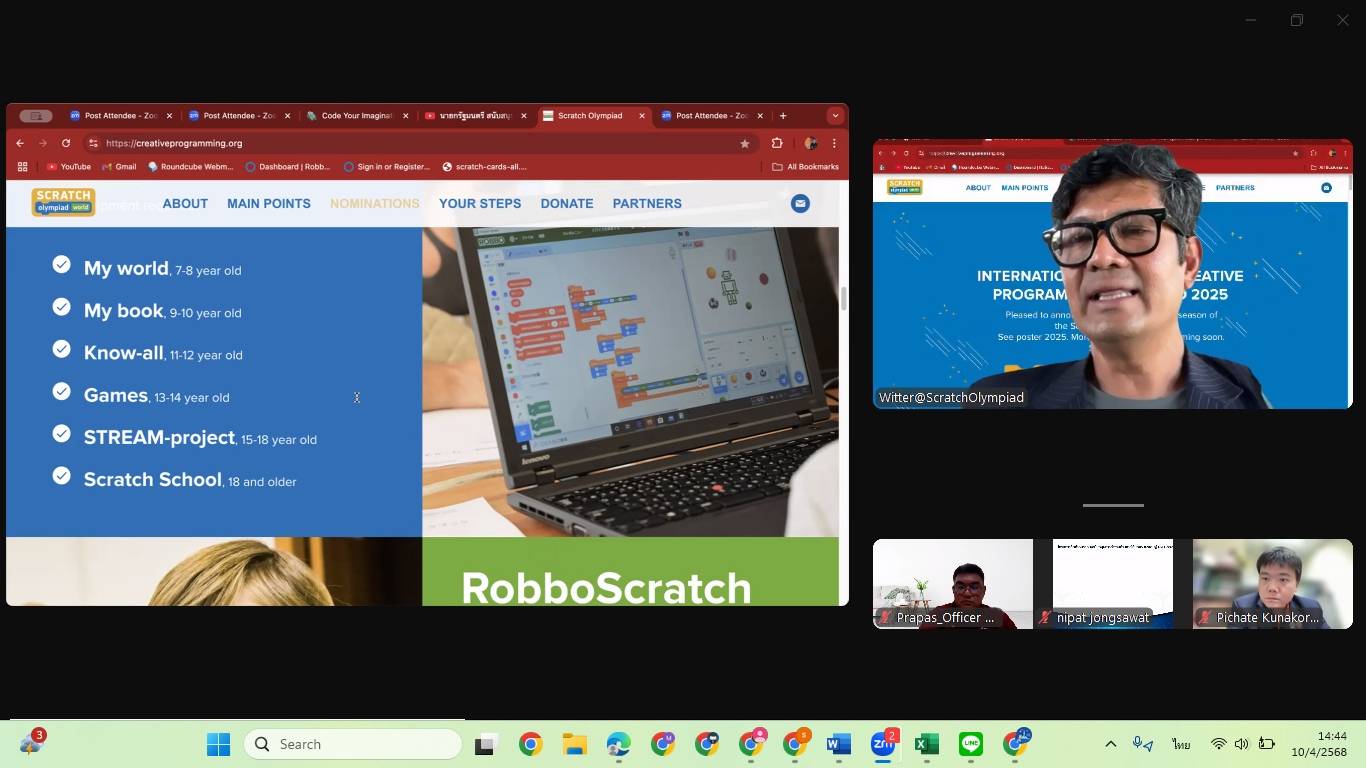This screenshot has height=768, width=1366.
Task: Open the Gmail bookmark
Action: coord(119,167)
